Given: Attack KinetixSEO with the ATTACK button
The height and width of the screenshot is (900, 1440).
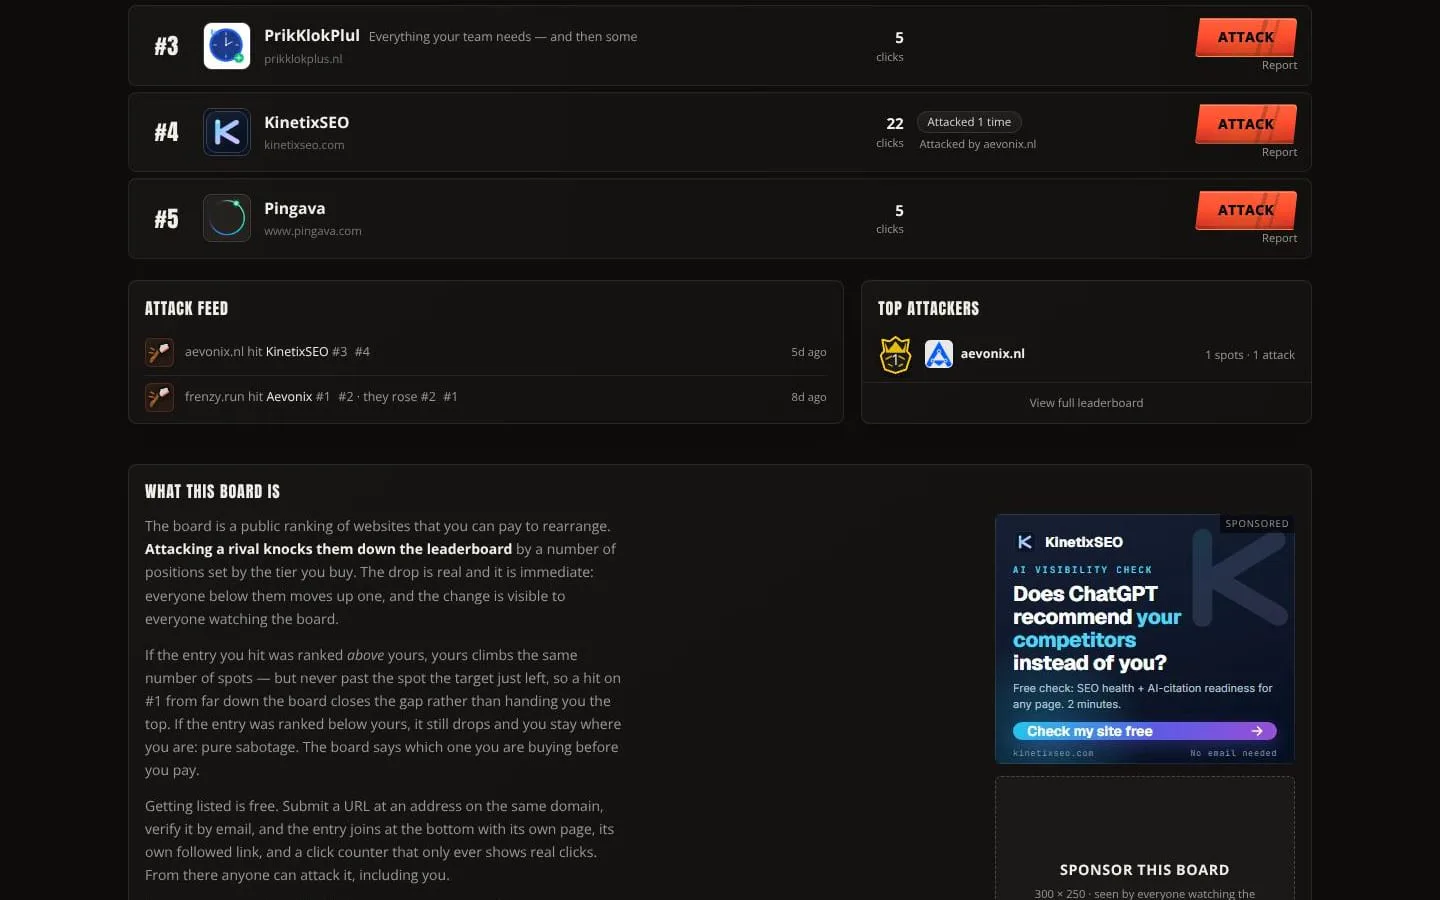Looking at the screenshot, I should point(1246,124).
